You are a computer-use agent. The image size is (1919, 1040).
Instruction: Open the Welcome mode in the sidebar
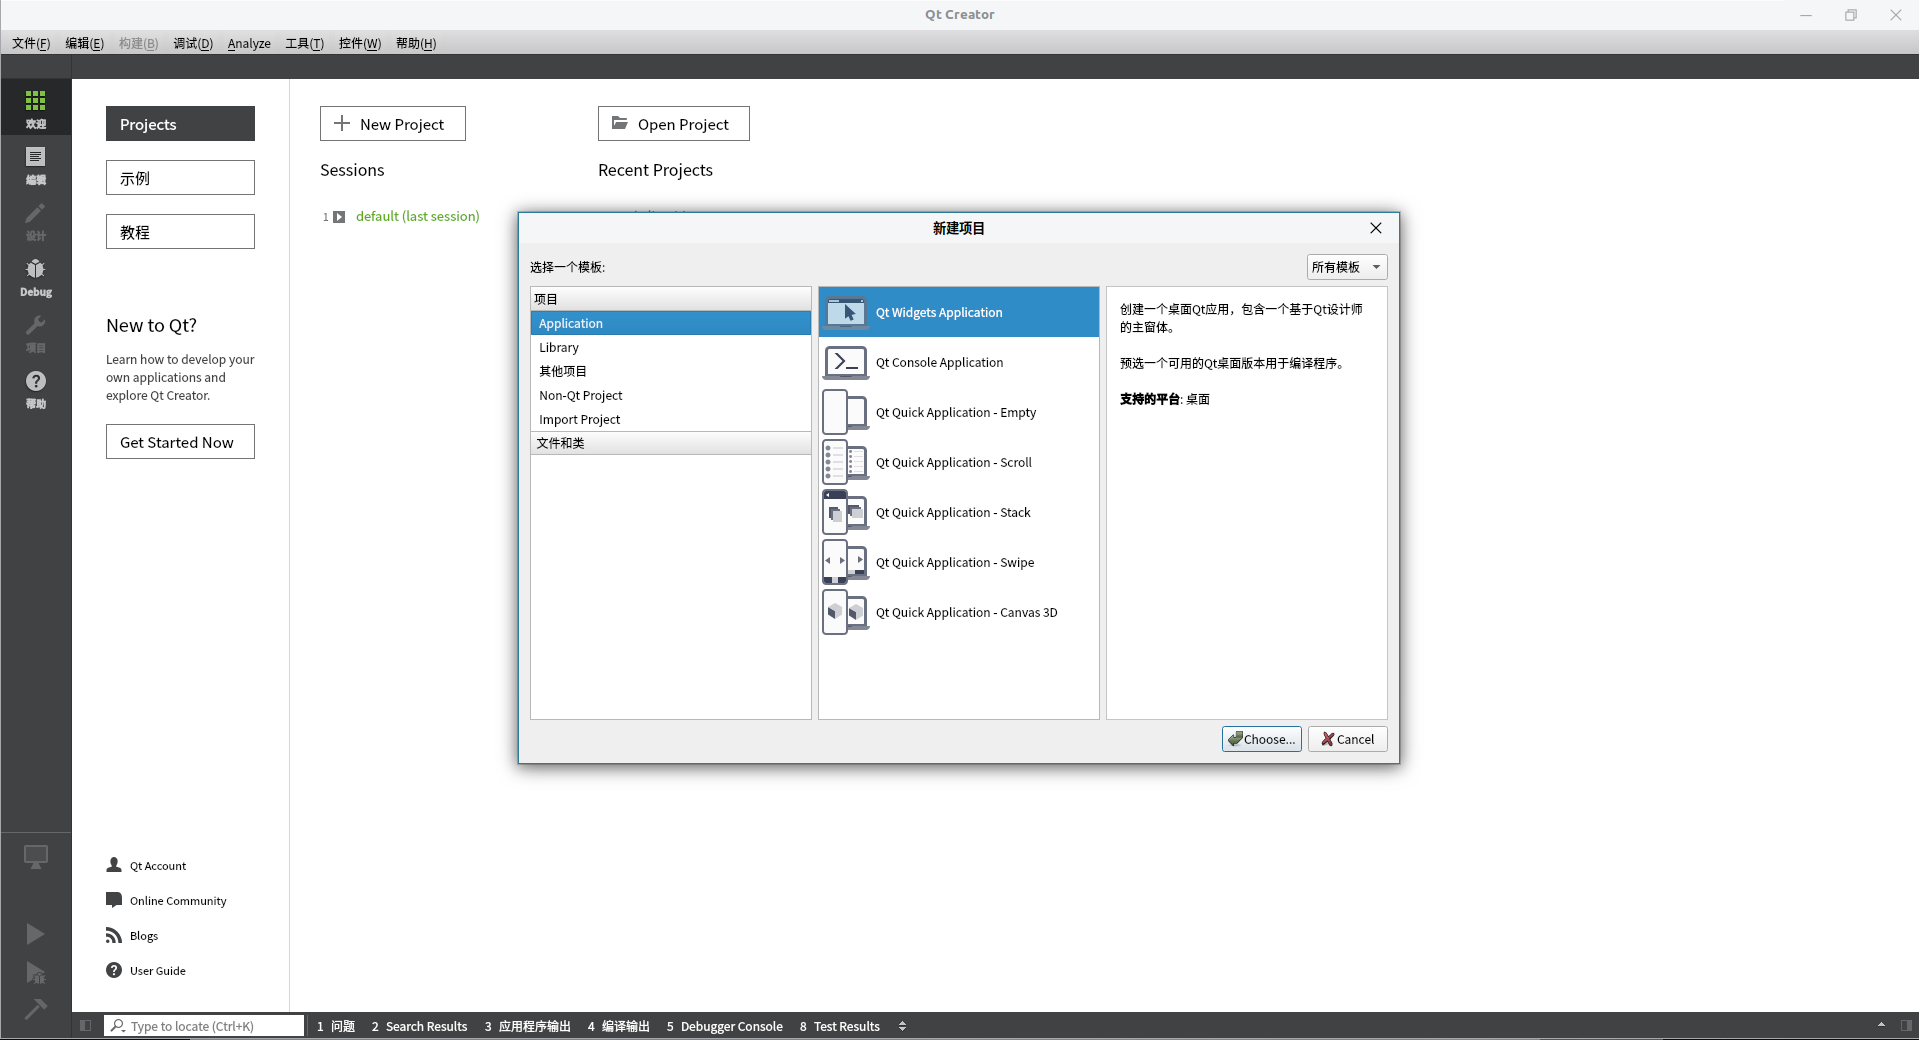[36, 108]
